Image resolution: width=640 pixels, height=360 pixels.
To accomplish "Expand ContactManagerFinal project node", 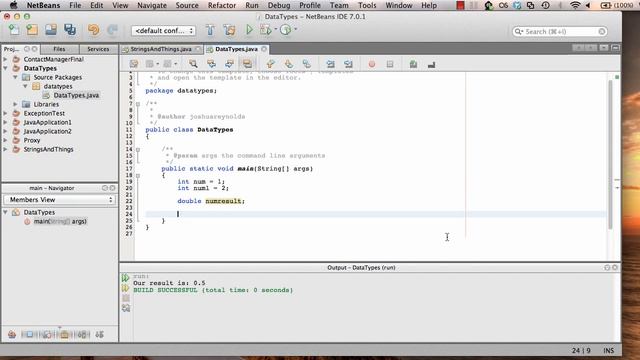I will coord(5,59).
